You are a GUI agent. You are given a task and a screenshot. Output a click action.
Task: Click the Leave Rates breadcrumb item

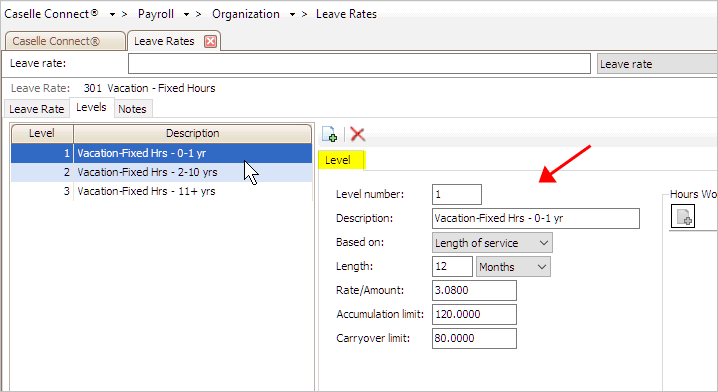(x=346, y=14)
